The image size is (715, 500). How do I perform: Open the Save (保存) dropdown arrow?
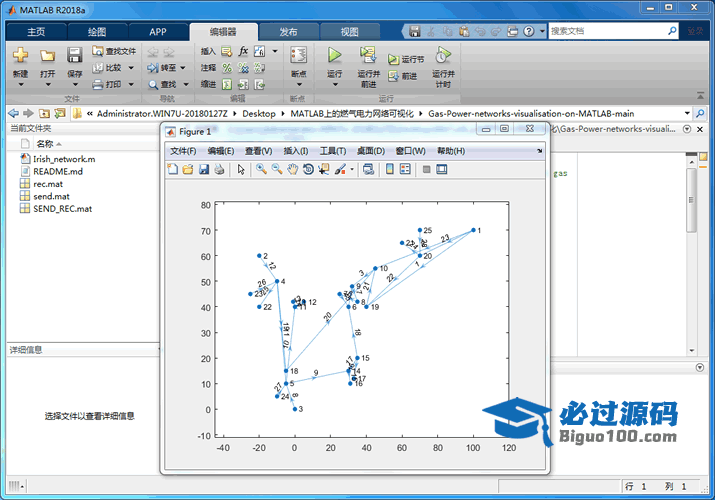pos(75,85)
